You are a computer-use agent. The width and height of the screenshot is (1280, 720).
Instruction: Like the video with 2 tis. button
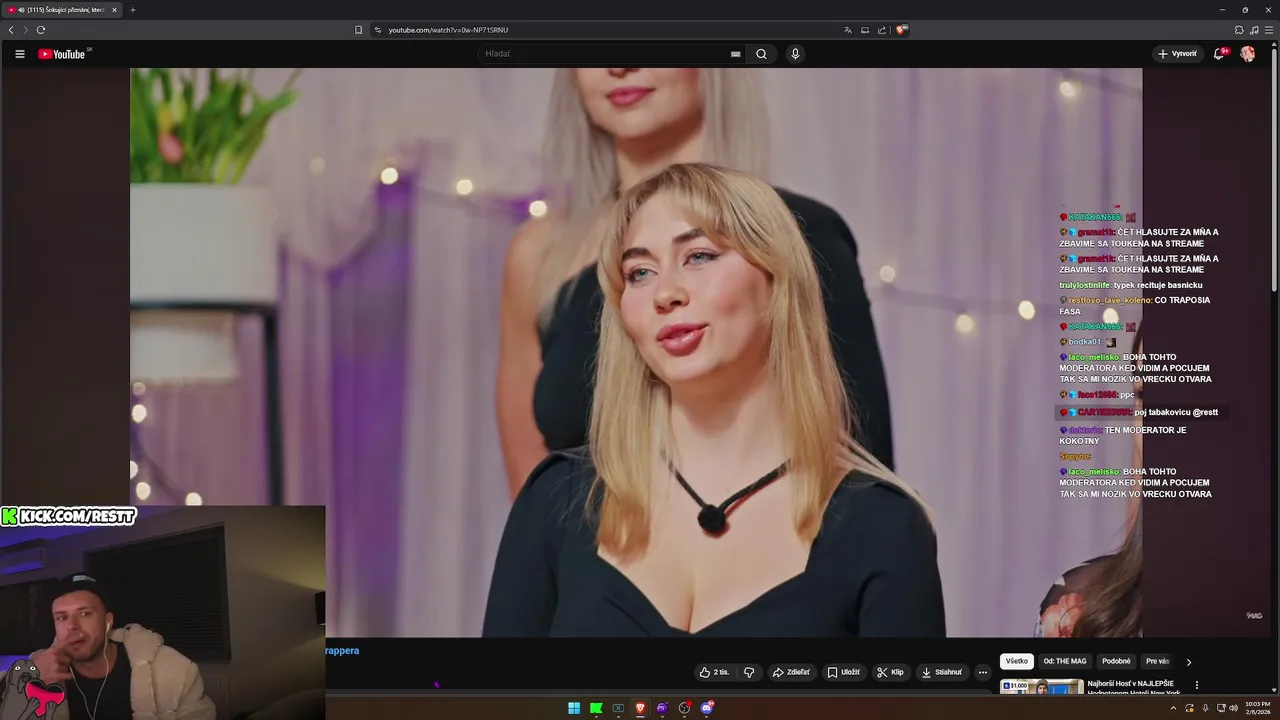tap(714, 672)
